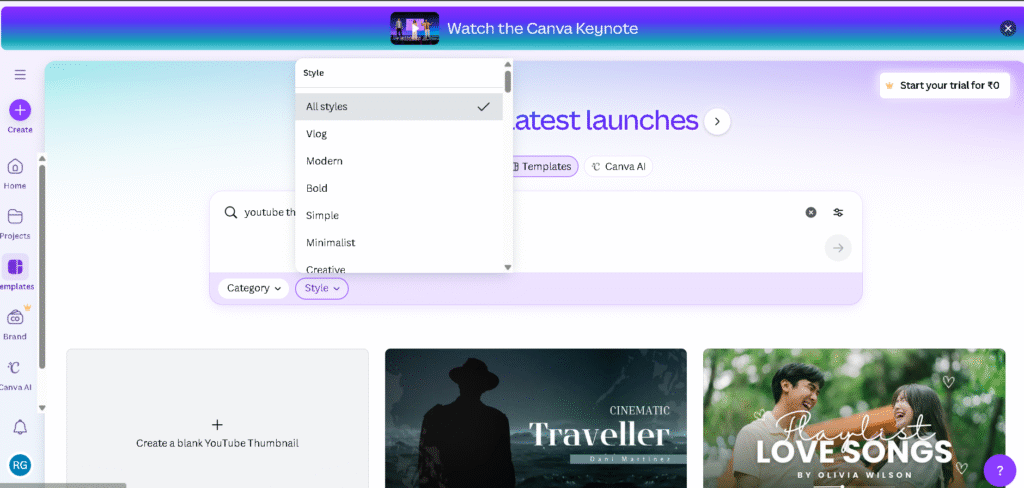1024x488 pixels.
Task: Clear the search field text
Action: (x=811, y=212)
